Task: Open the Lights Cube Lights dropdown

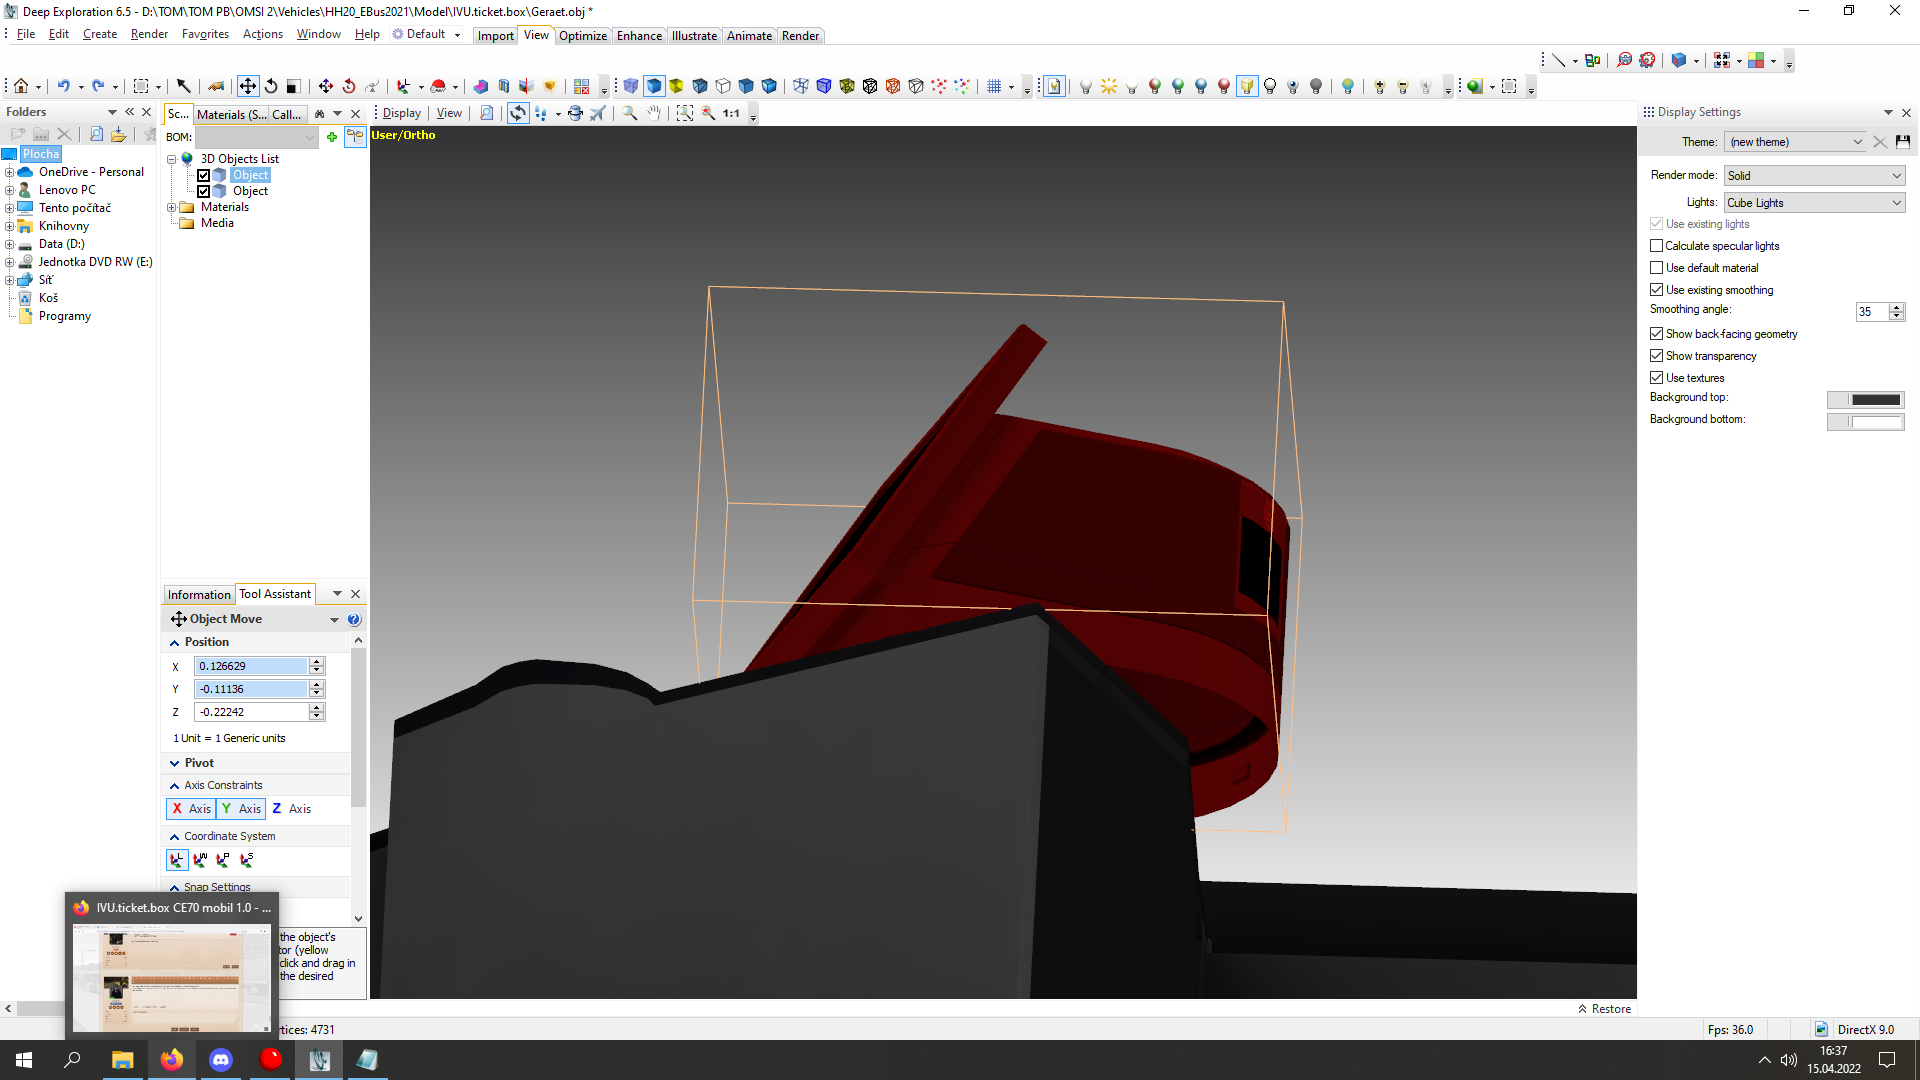Action: point(1814,203)
